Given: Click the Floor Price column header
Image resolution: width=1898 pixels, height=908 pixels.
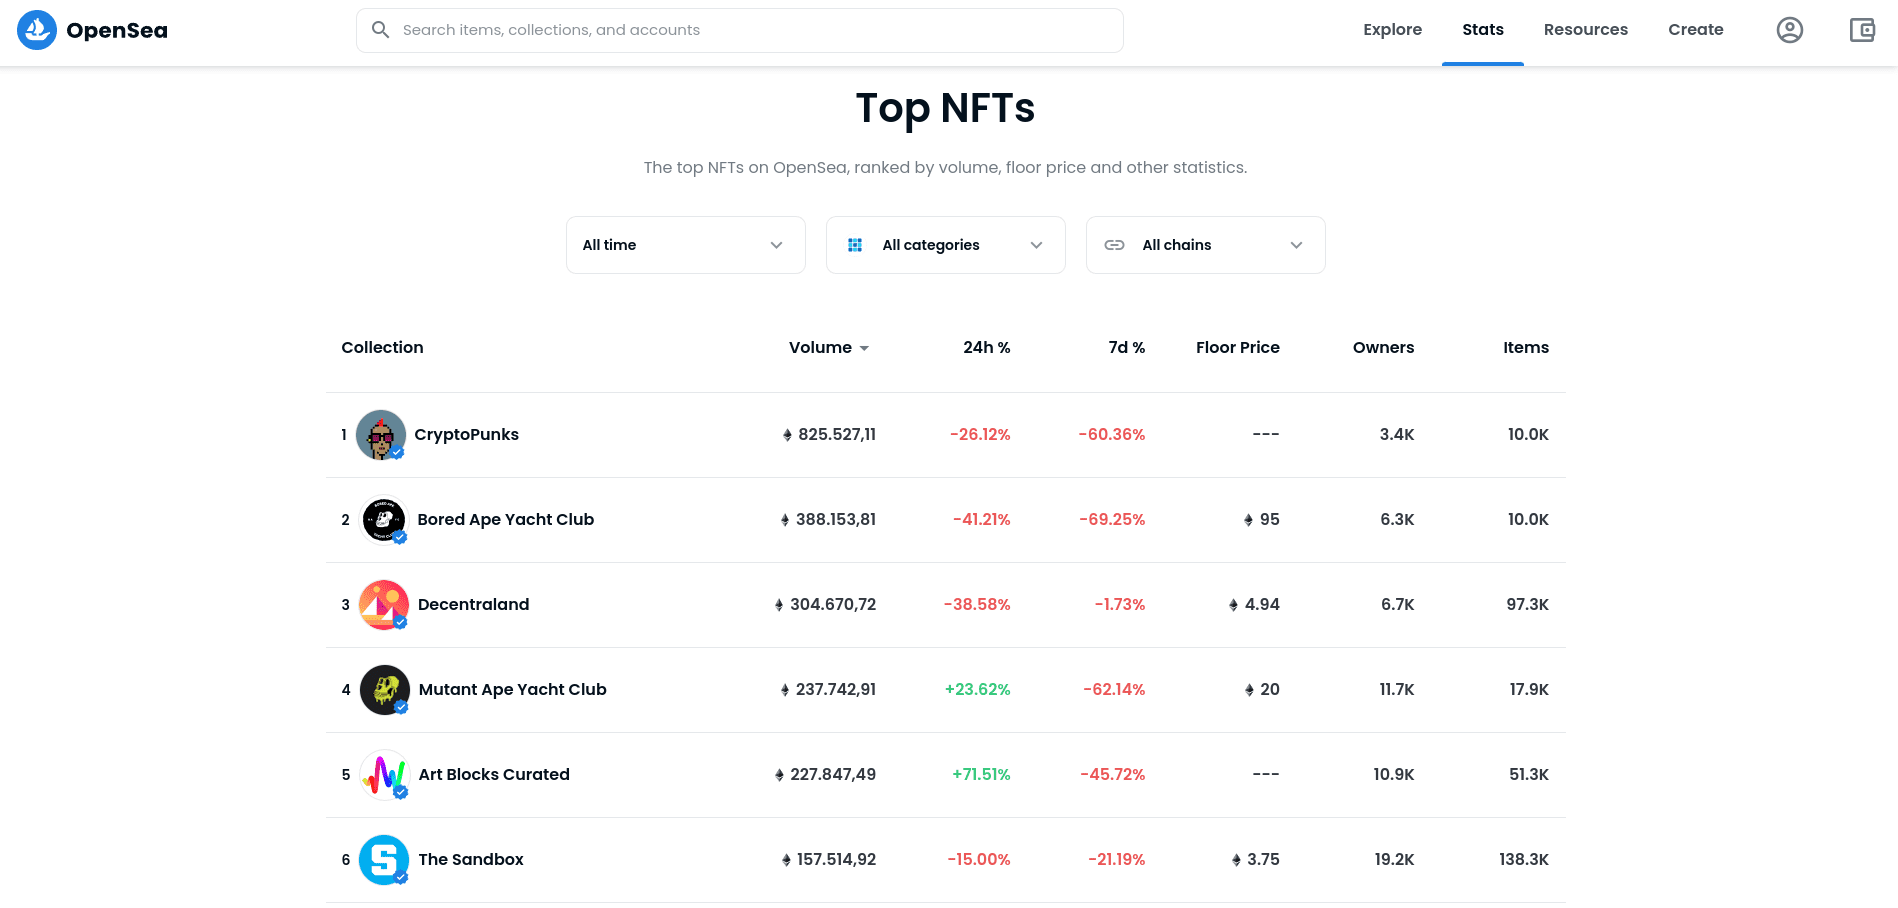Looking at the screenshot, I should pos(1237,348).
